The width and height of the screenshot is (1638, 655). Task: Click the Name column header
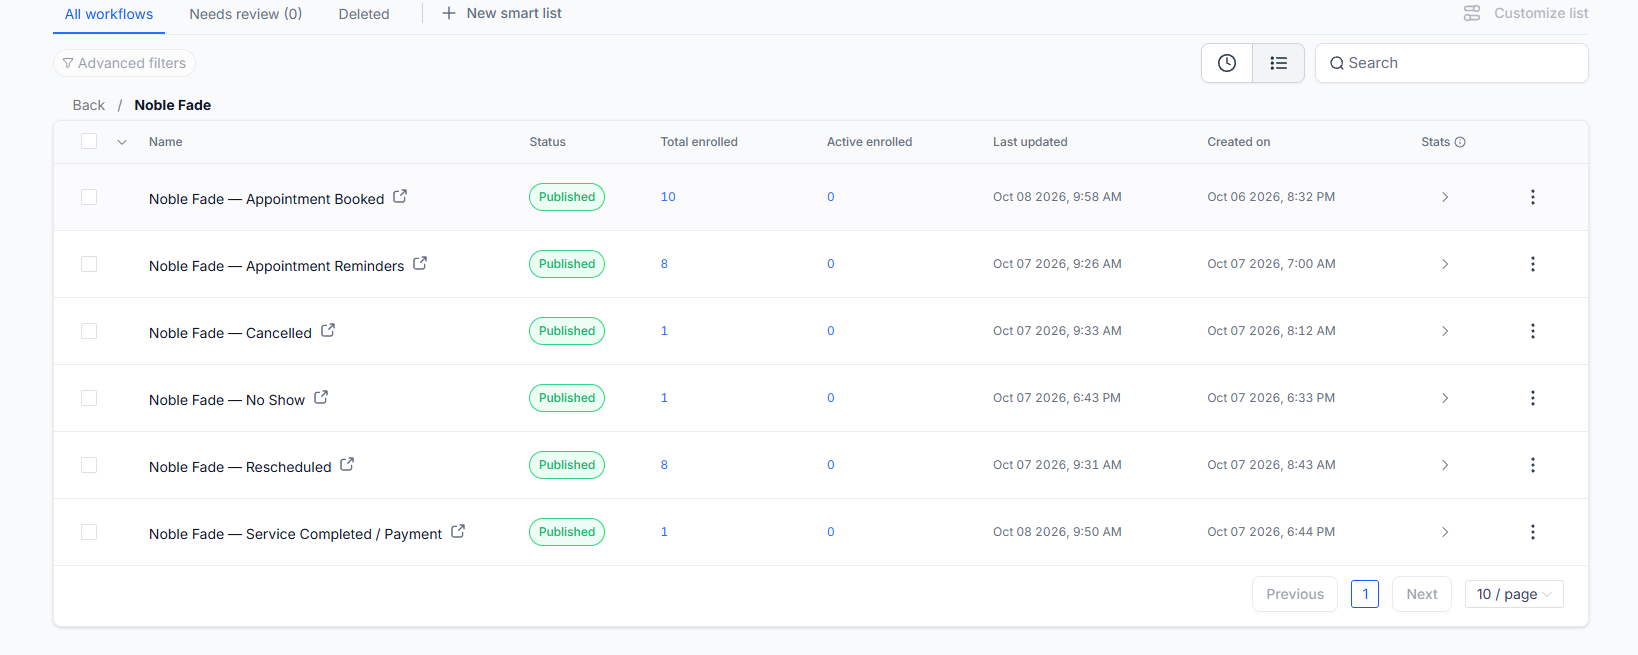[x=166, y=142]
